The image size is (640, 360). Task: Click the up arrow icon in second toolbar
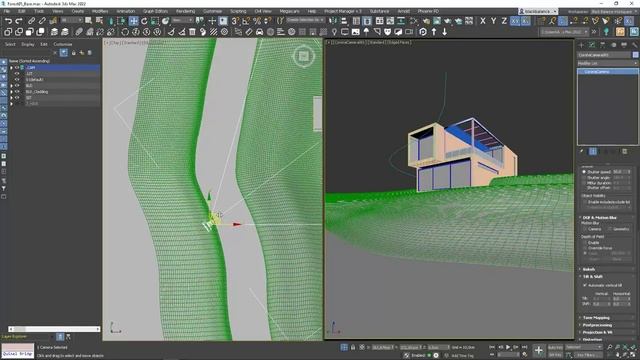434,32
